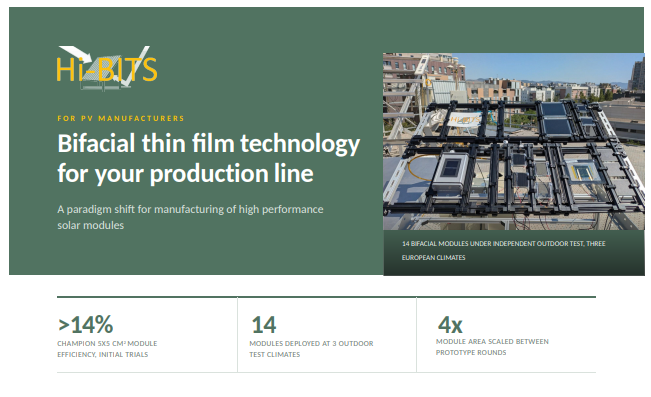Click the 'TEST CLIMATES' label
Viewport: 651px width, 397px height.
tap(274, 354)
